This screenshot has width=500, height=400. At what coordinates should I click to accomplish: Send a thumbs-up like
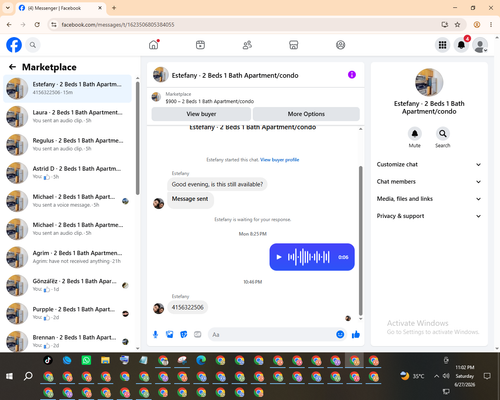356,334
